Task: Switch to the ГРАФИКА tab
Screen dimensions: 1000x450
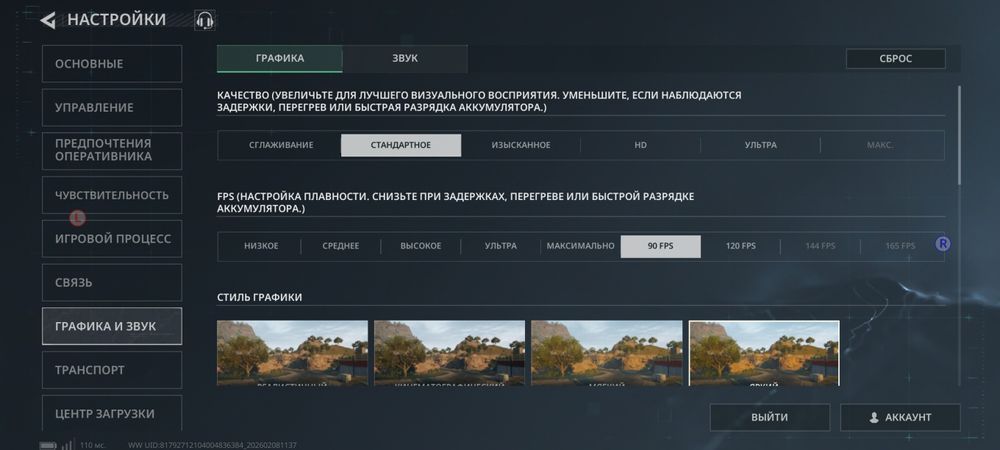Action: click(279, 59)
